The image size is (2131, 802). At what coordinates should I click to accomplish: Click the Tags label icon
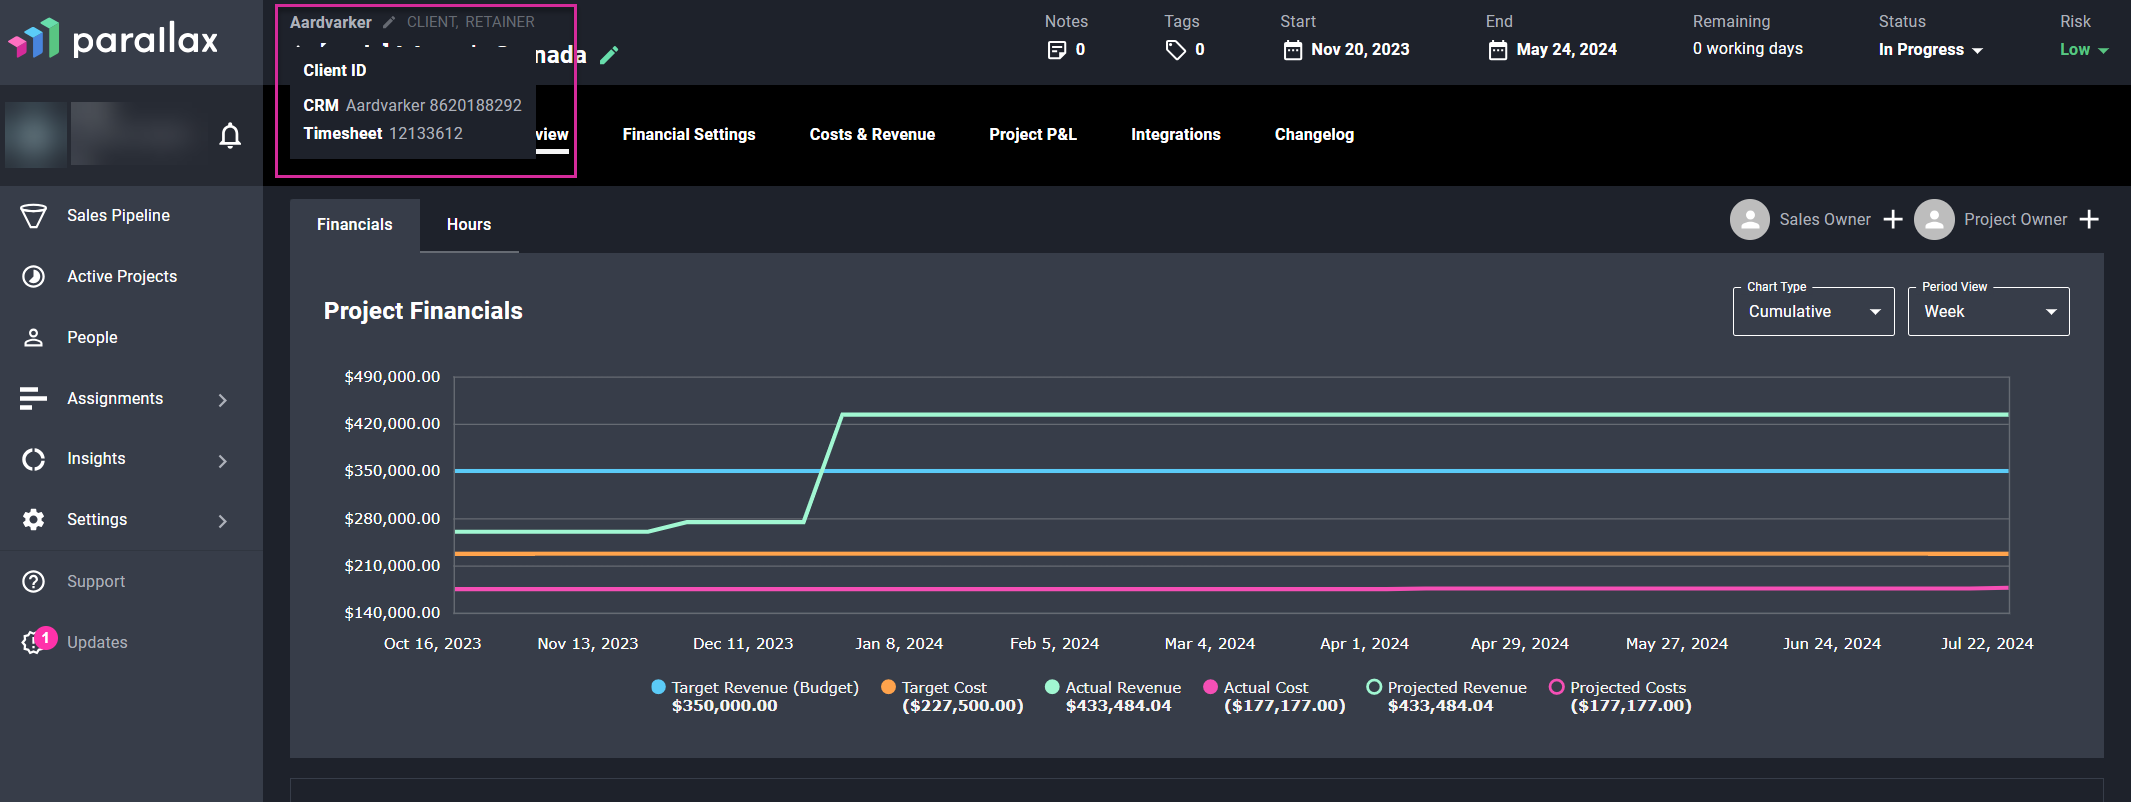(1176, 50)
